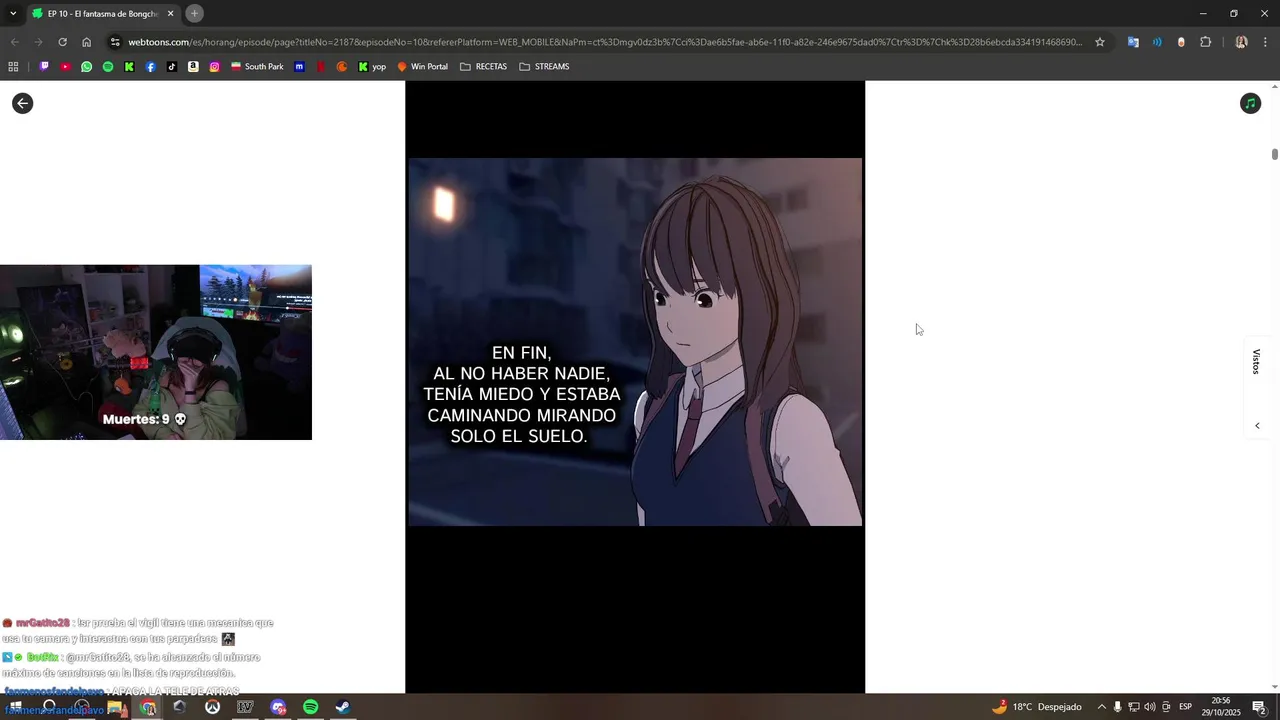This screenshot has width=1280, height=720.
Task: Open the Facebook bookmark
Action: (151, 67)
